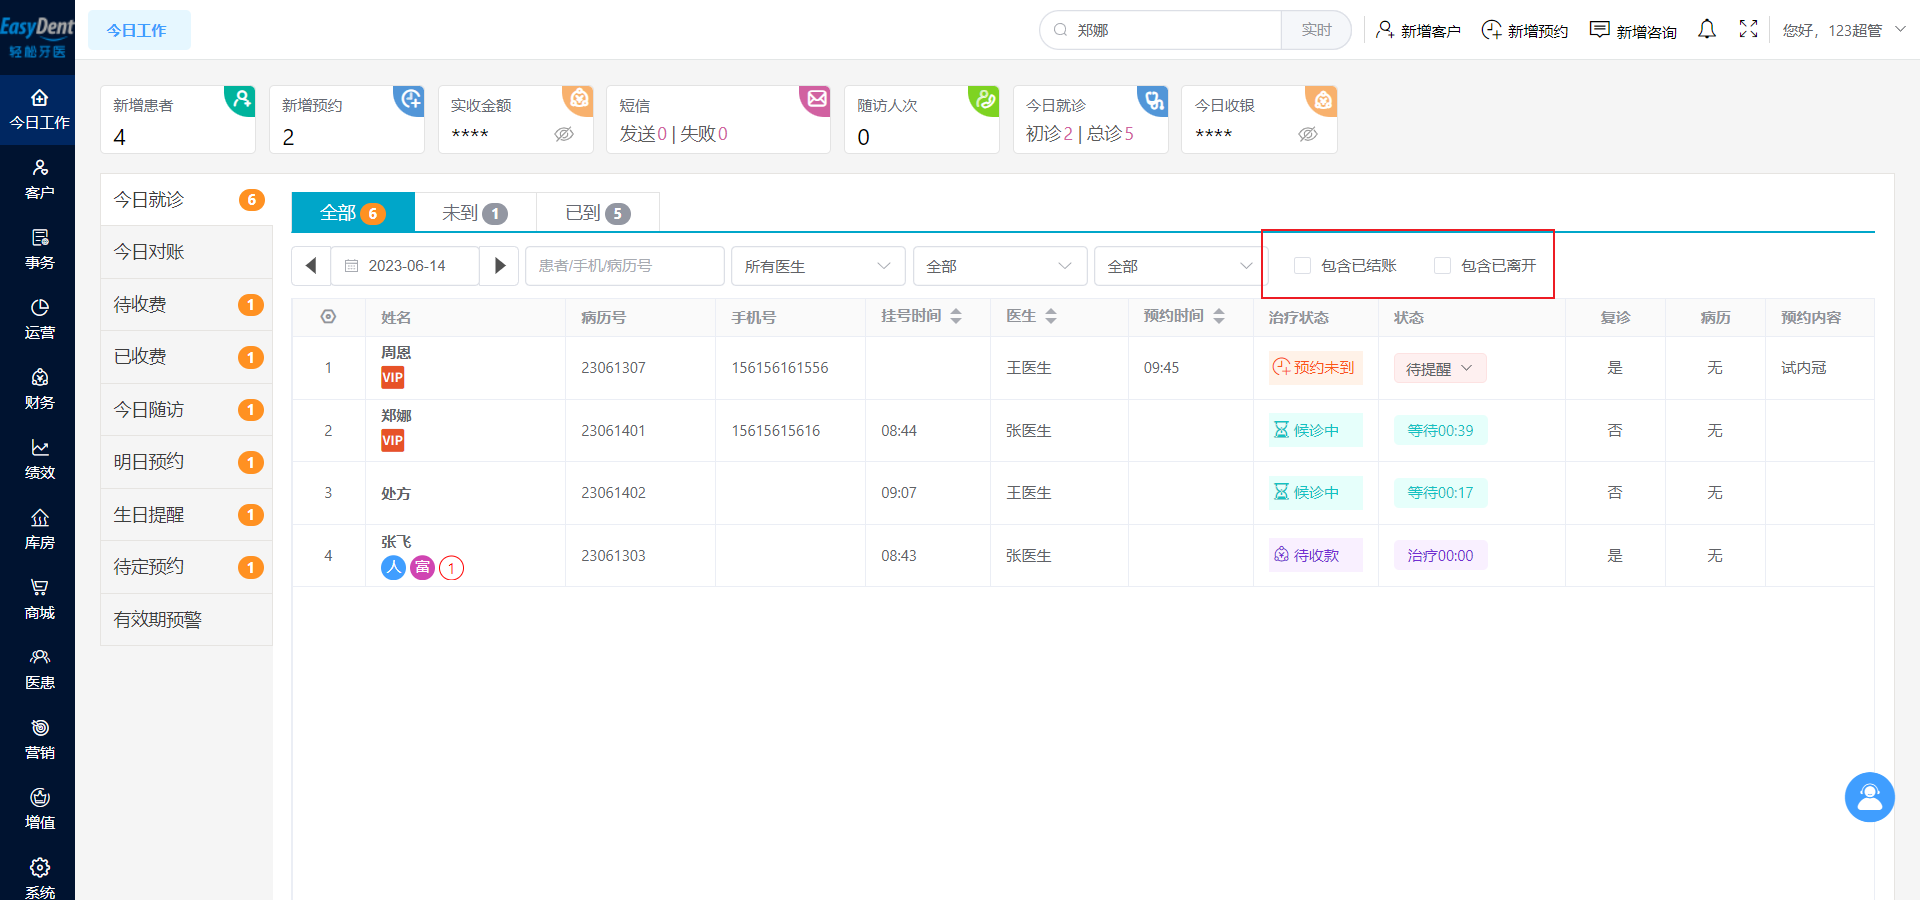Click 新增客户 button
This screenshot has height=900, width=1920.
click(x=1418, y=30)
